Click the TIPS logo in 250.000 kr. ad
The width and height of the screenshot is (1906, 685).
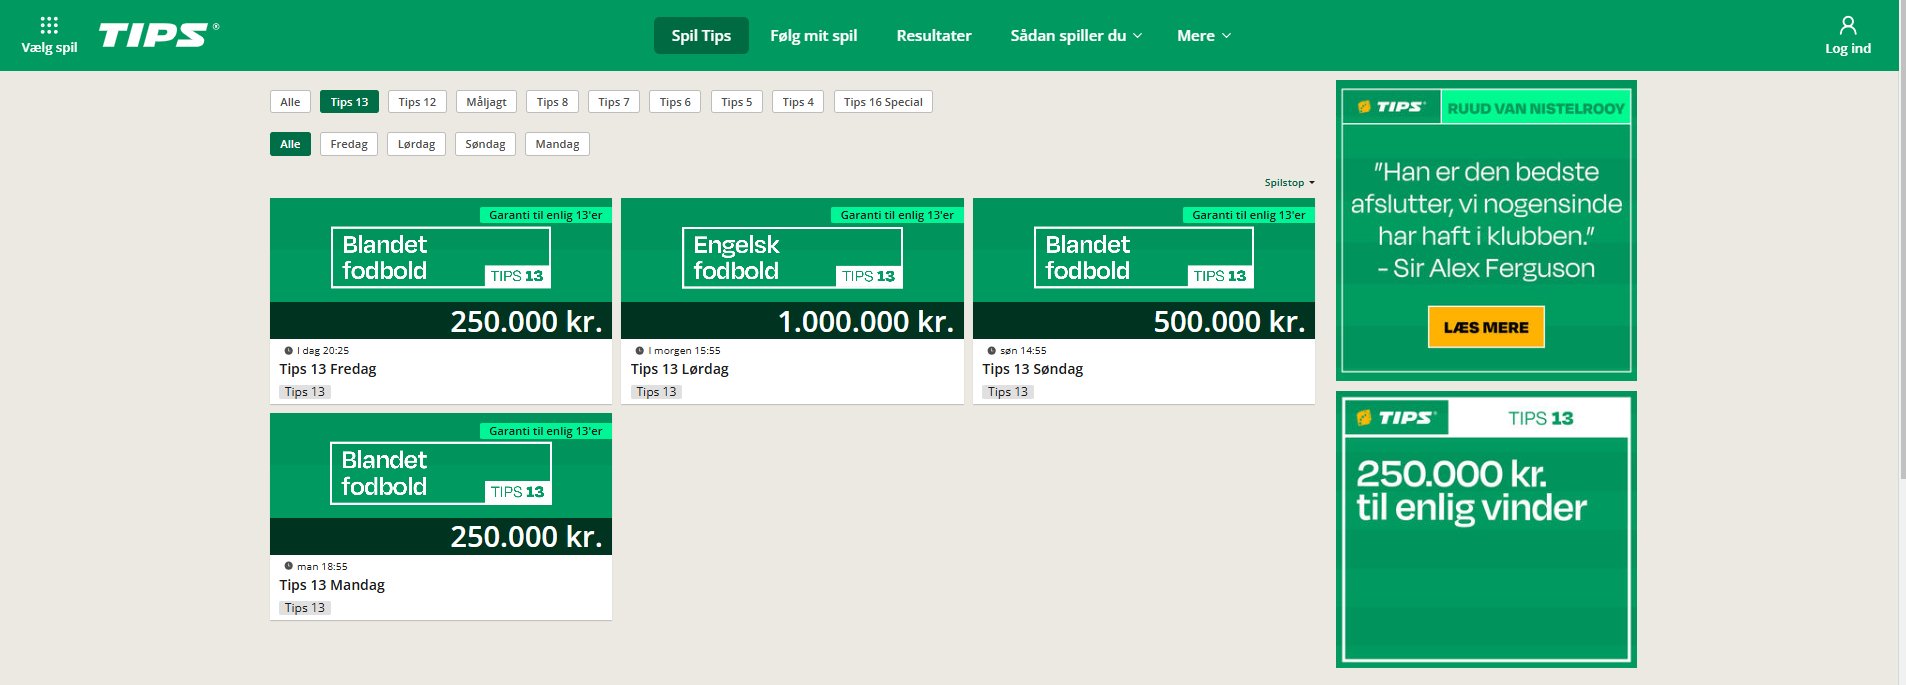[x=1396, y=418]
